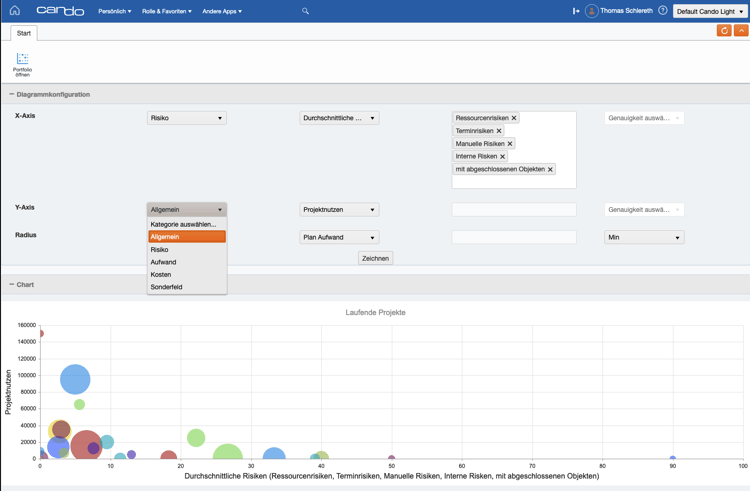The image size is (750, 491).
Task: Click the small purple bubble at risk 13
Action: (x=132, y=454)
